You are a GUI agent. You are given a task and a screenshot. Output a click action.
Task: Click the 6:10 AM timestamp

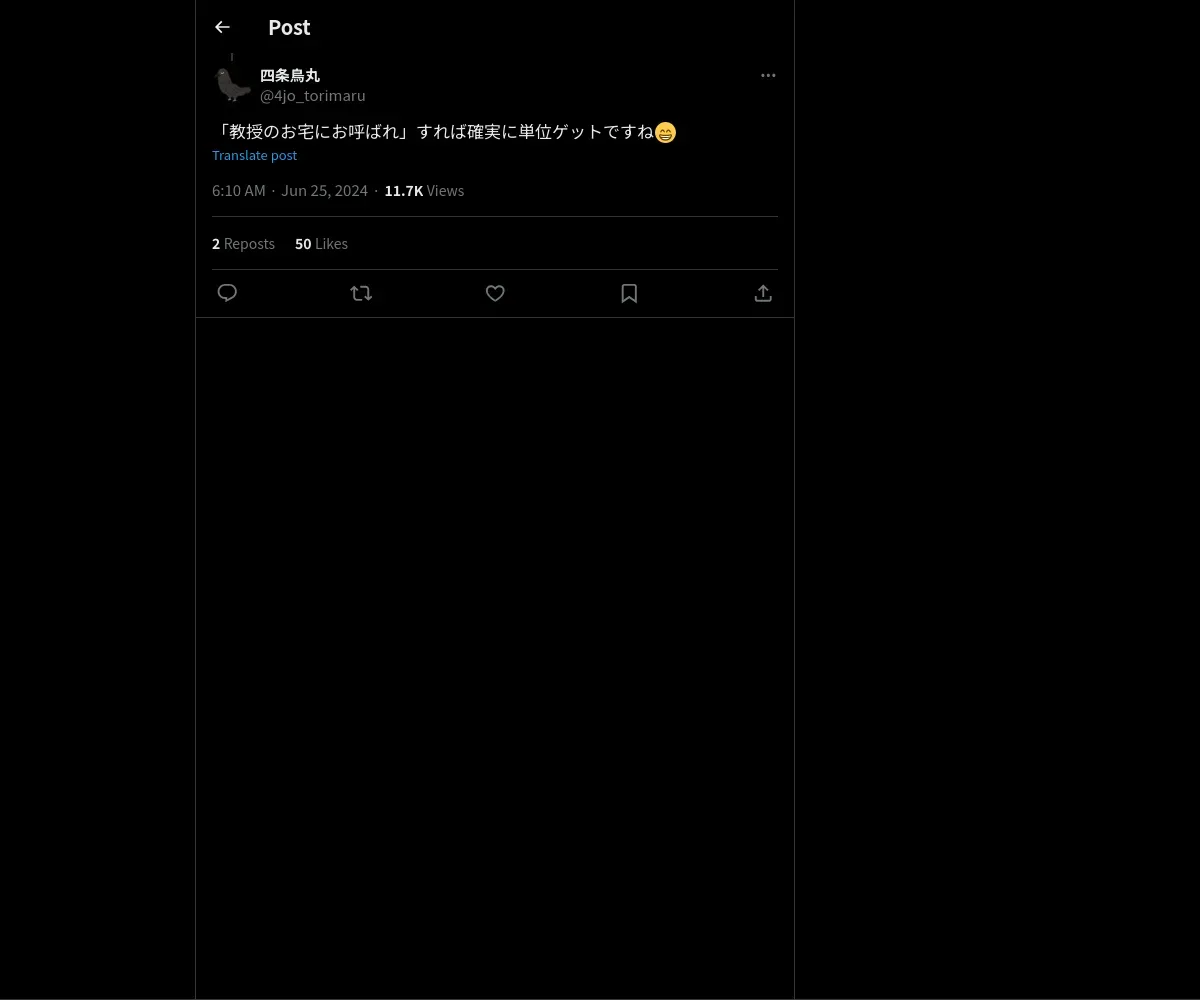tap(239, 190)
